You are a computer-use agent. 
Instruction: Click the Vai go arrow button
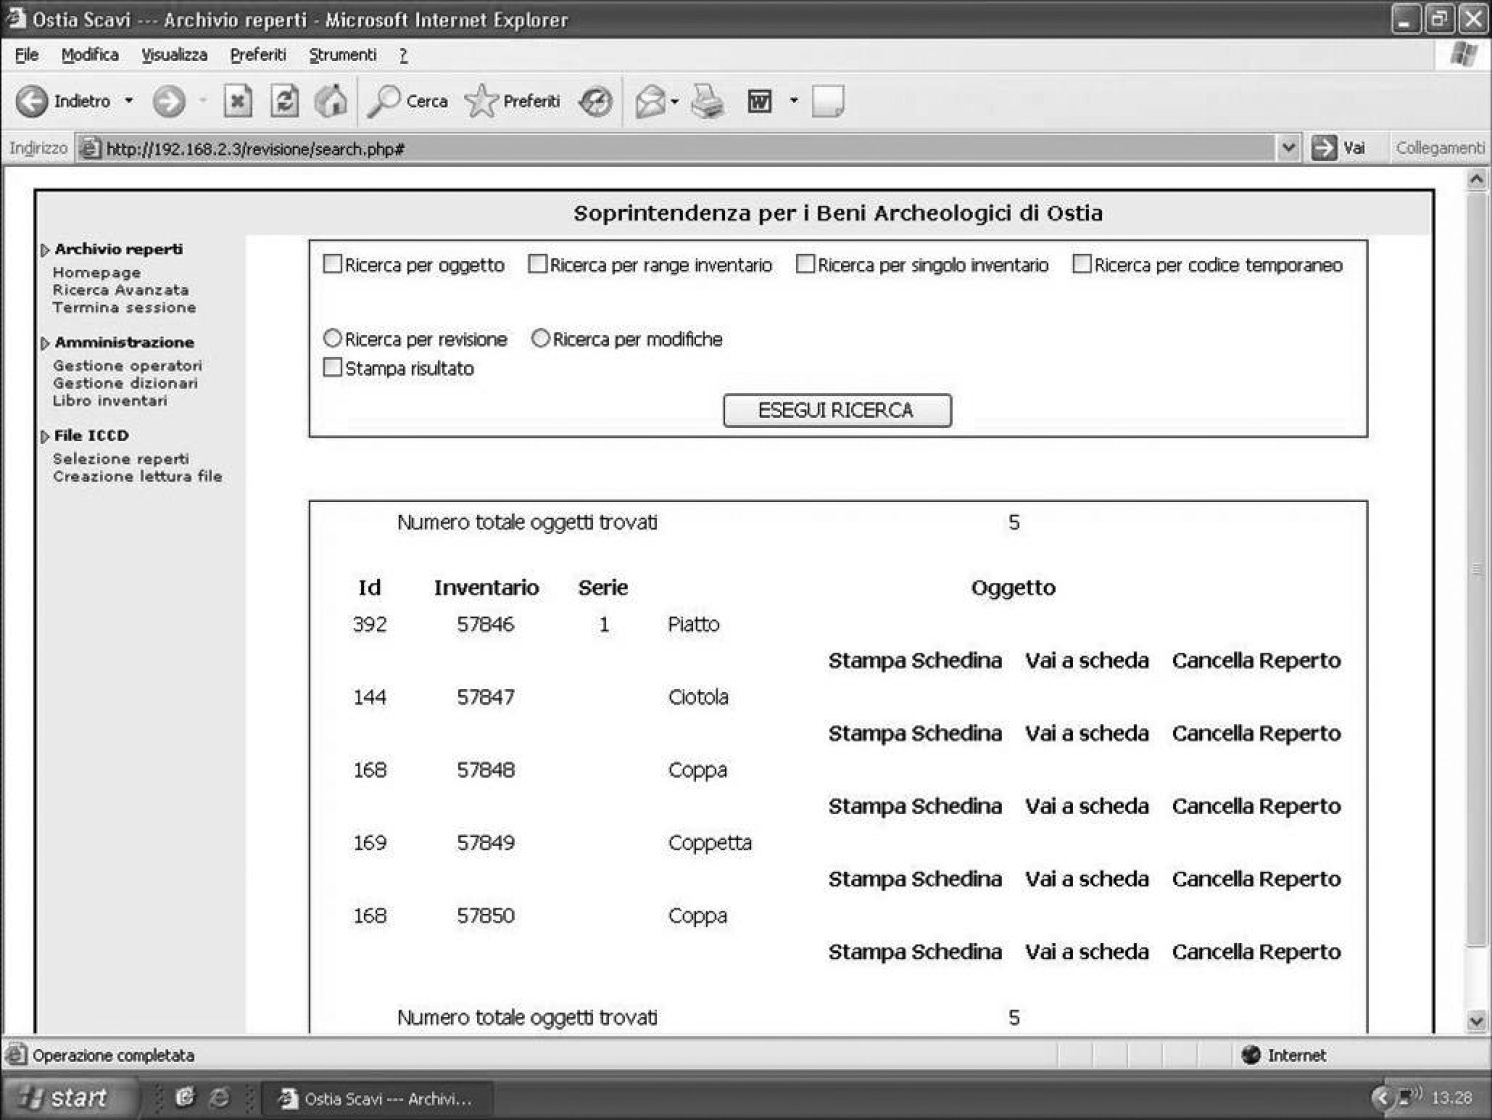1324,148
